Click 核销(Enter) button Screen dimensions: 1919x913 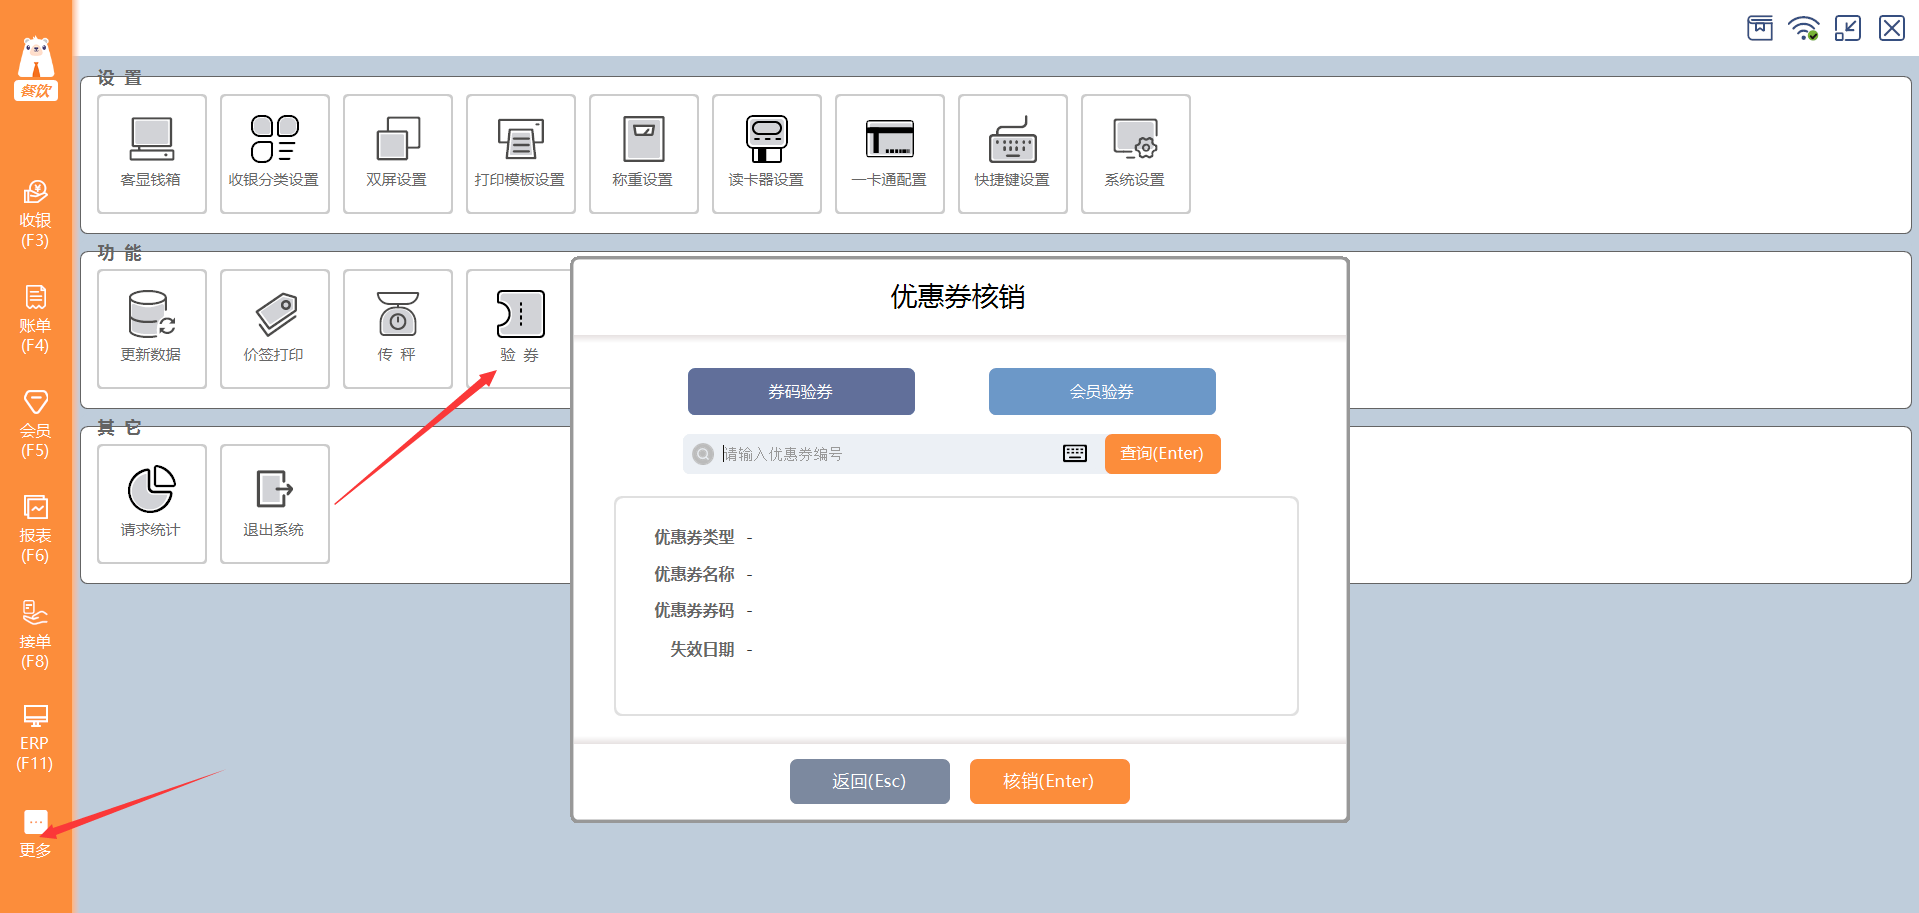(1050, 781)
